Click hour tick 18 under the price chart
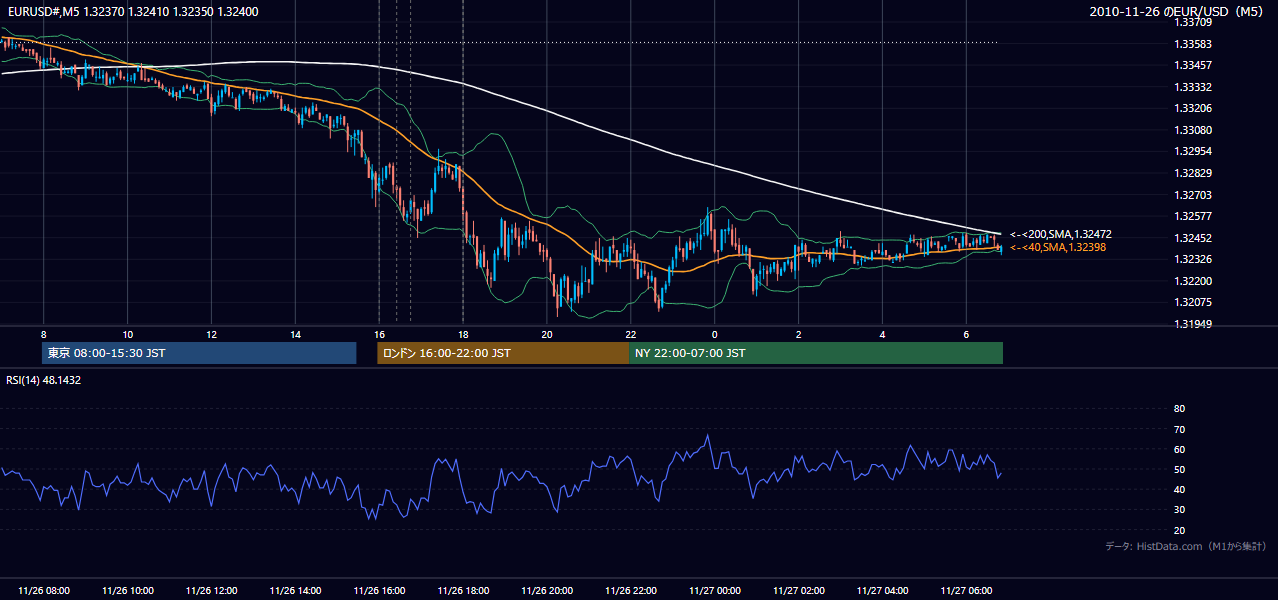Image resolution: width=1278 pixels, height=600 pixels. (463, 334)
